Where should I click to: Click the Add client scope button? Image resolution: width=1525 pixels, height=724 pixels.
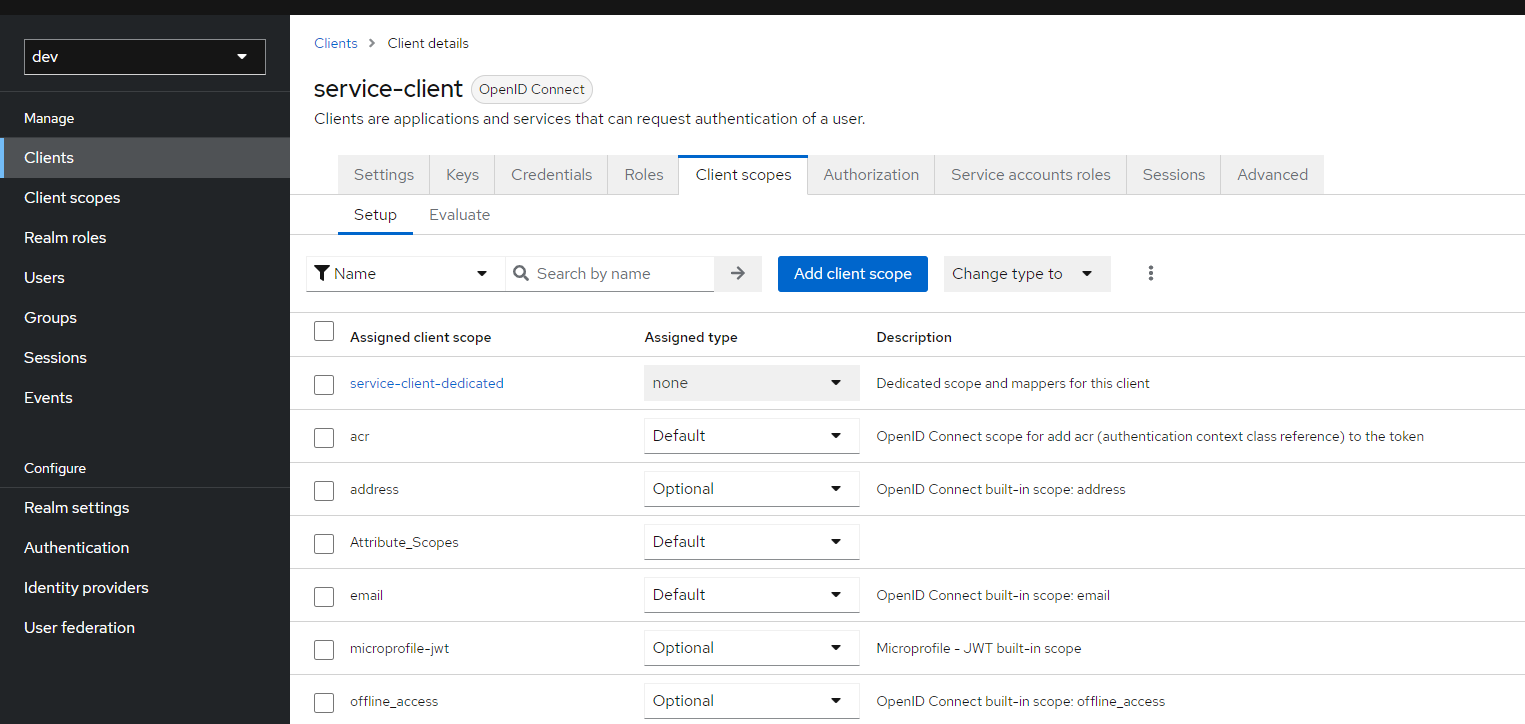click(852, 274)
